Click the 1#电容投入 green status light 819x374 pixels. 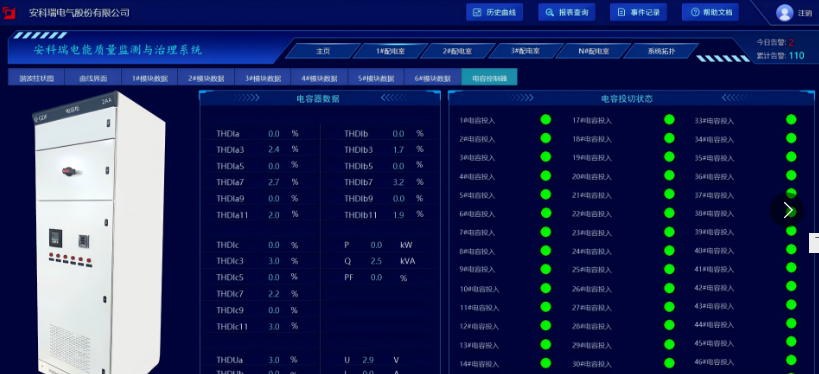click(545, 120)
